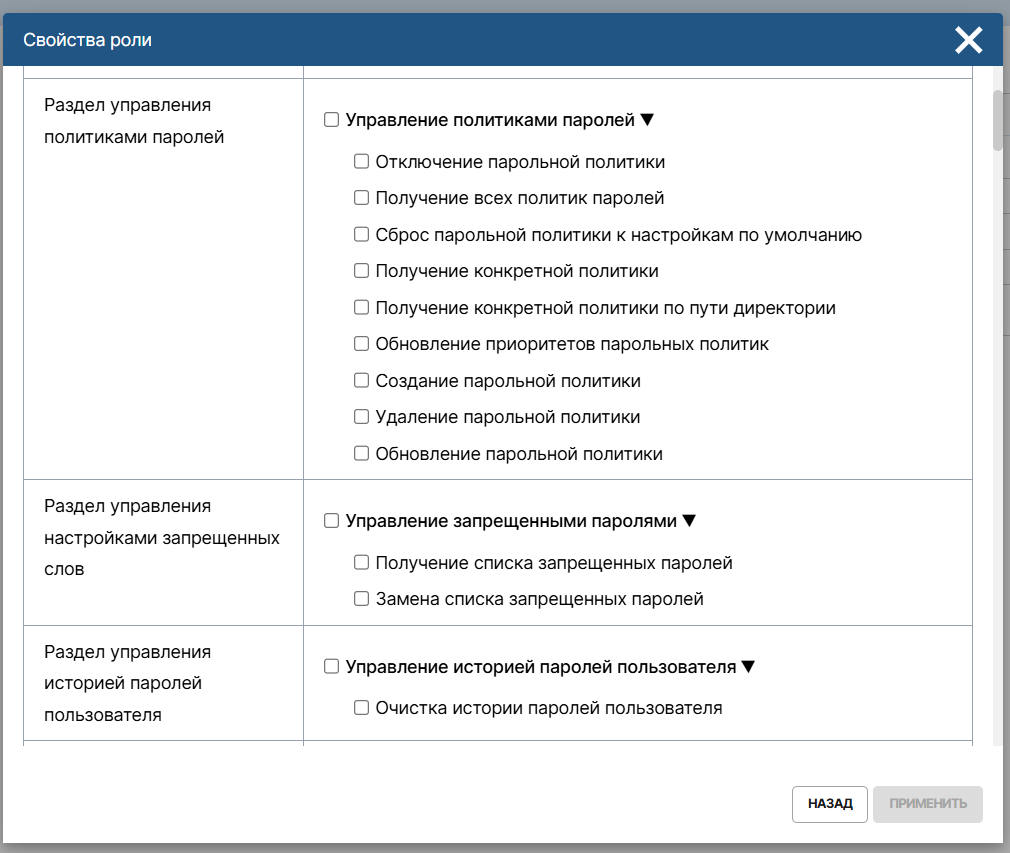This screenshot has height=853, width=1010.
Task: Tick Получение всех политик паролей
Action: (362, 198)
